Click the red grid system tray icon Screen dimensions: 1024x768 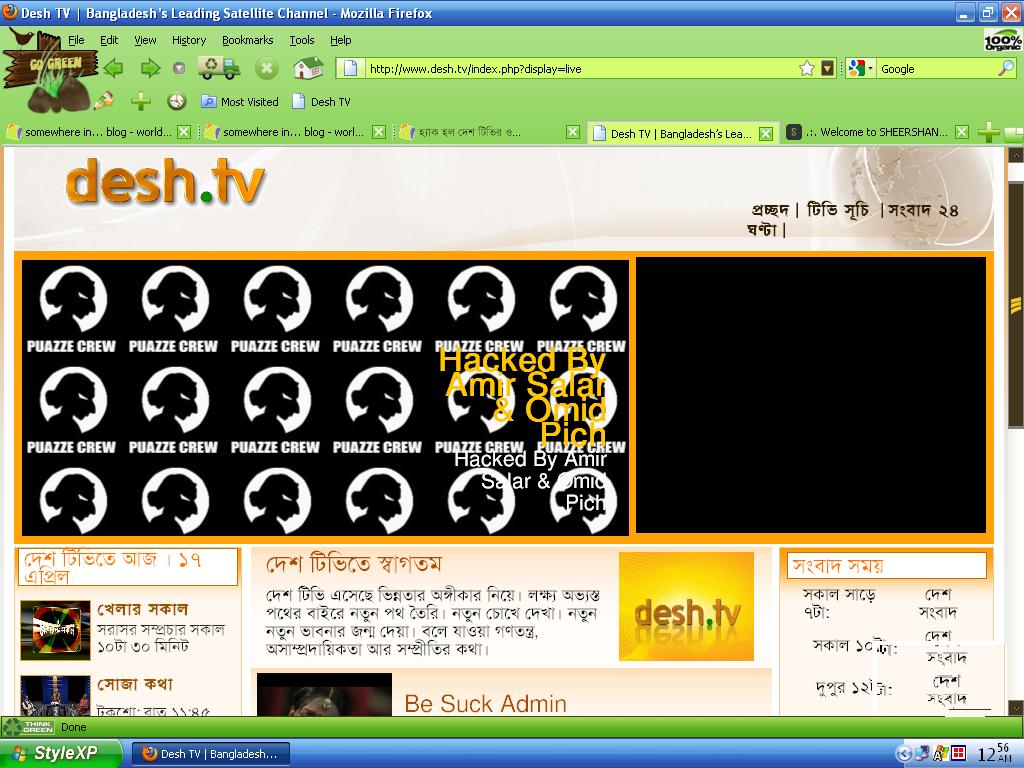959,753
